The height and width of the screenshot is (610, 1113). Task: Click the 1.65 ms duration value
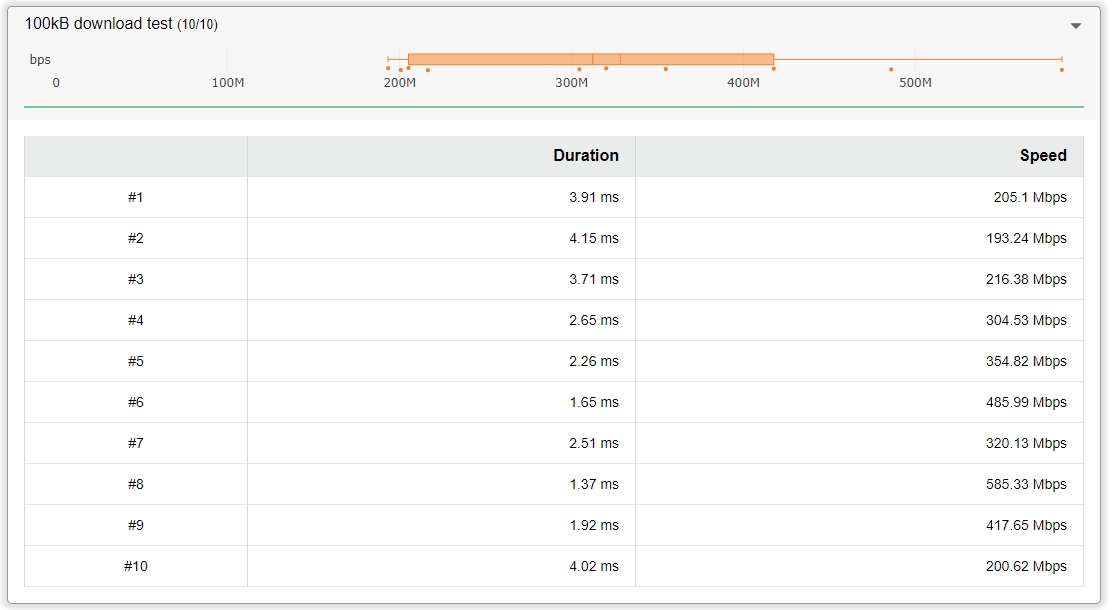coord(593,403)
